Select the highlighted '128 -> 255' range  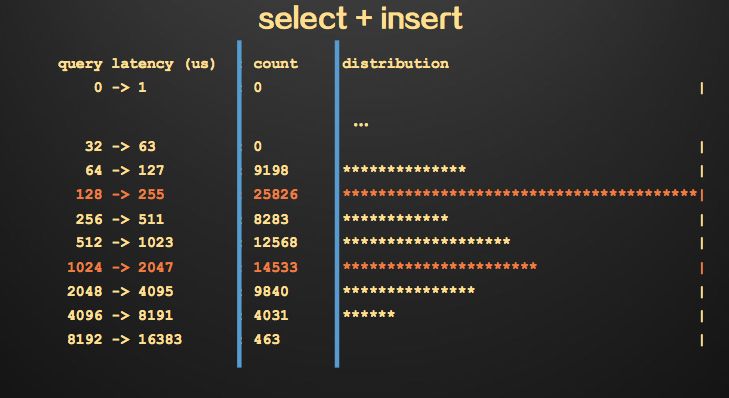pos(120,194)
